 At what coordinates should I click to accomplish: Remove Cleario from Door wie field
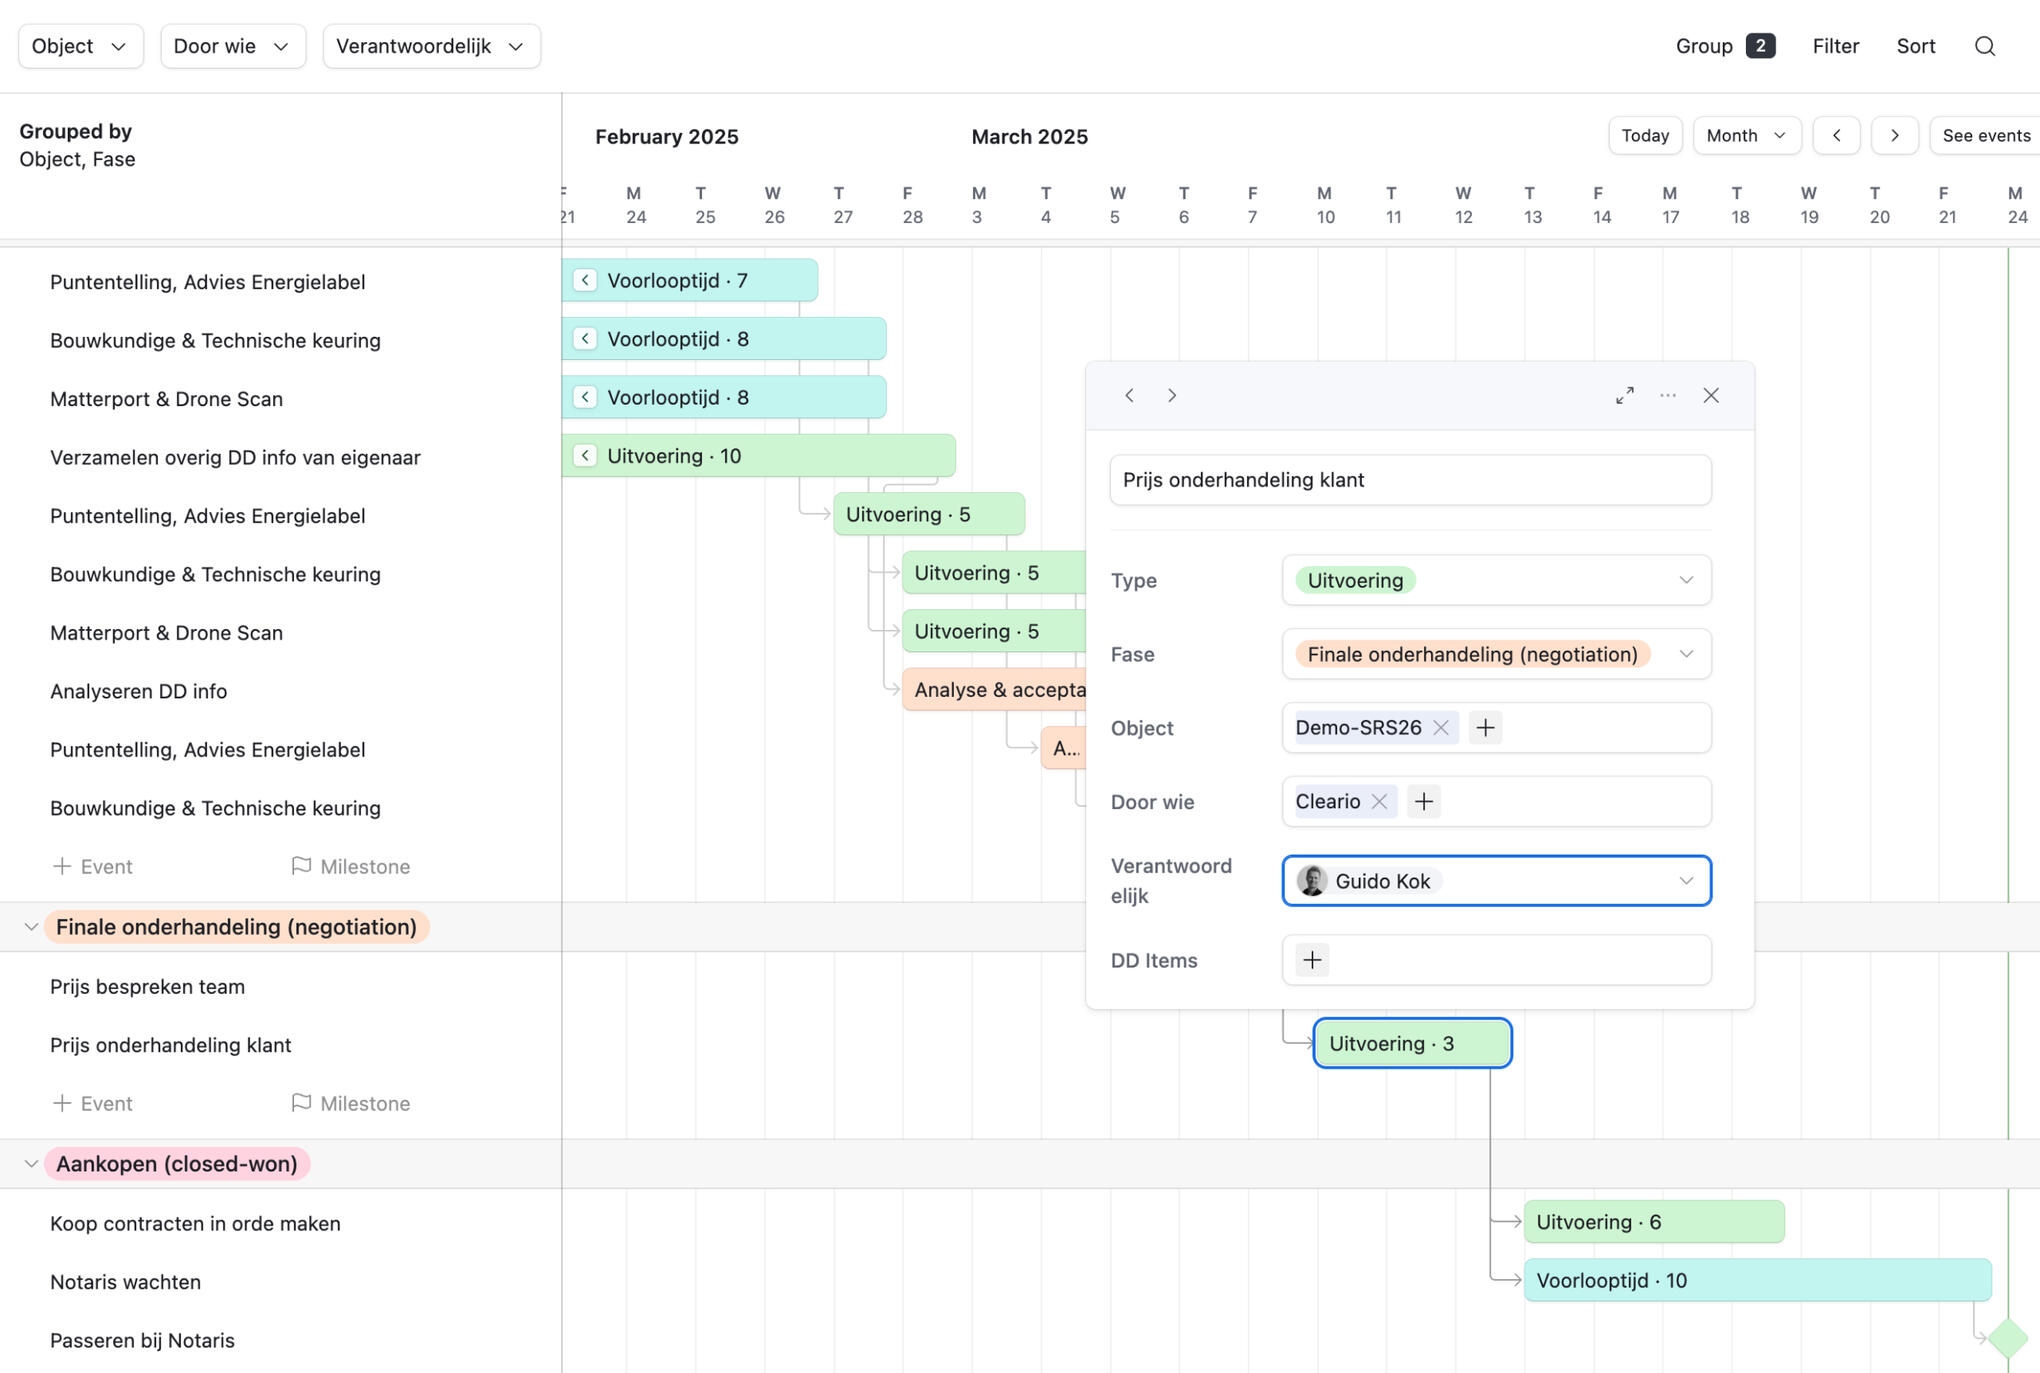tap(1380, 801)
